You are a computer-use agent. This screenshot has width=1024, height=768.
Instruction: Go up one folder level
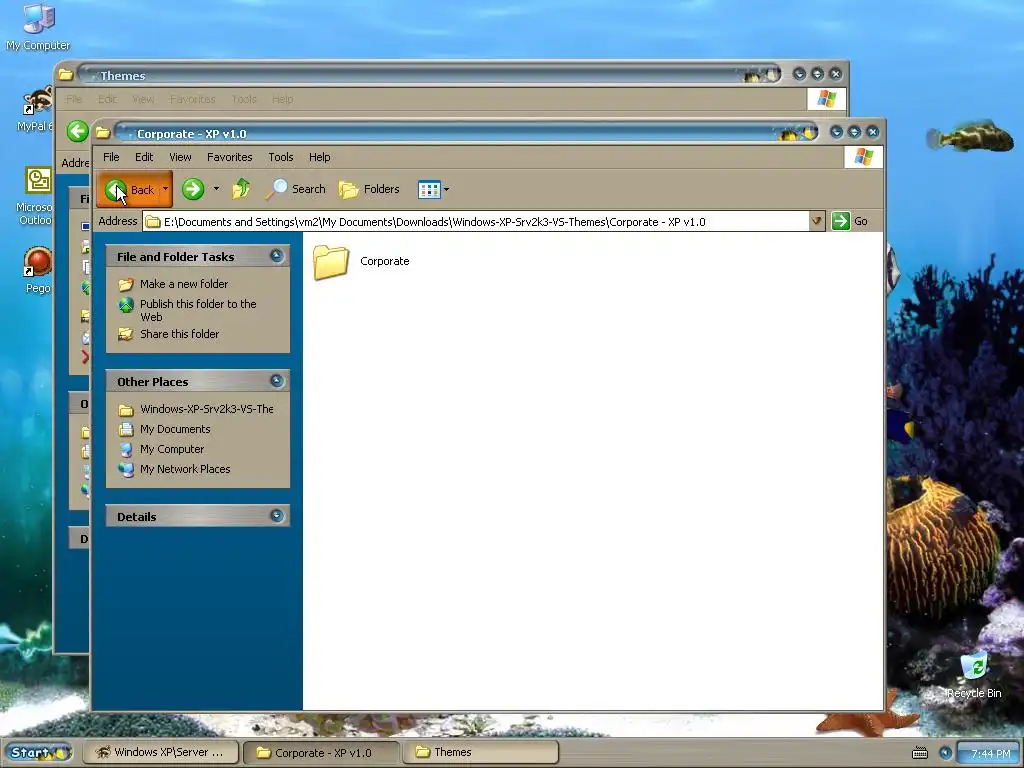click(241, 189)
